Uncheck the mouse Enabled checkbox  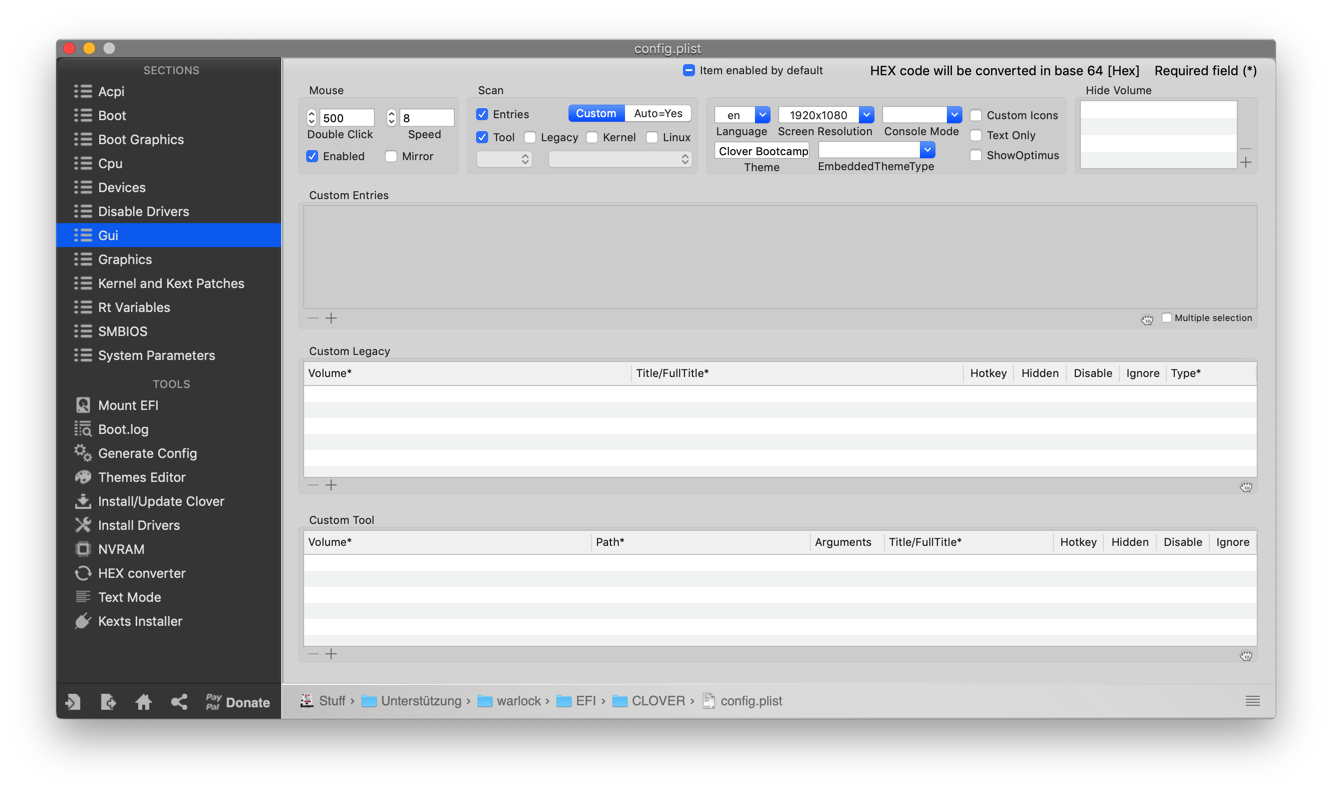(312, 157)
